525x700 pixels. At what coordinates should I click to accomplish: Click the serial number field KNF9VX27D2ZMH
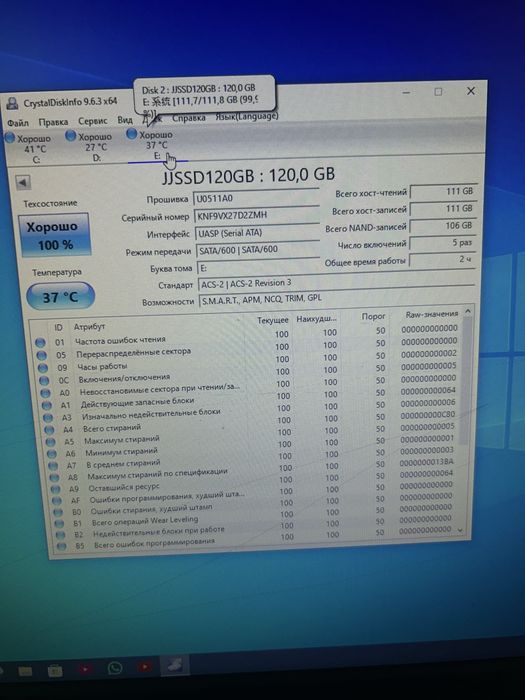(x=257, y=215)
